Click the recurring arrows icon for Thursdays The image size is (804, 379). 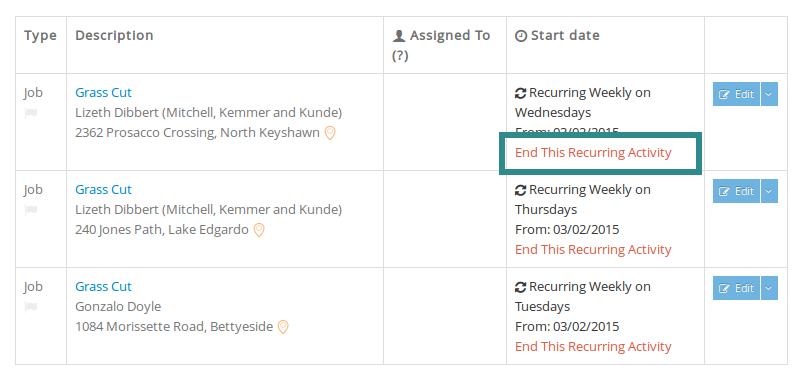520,190
